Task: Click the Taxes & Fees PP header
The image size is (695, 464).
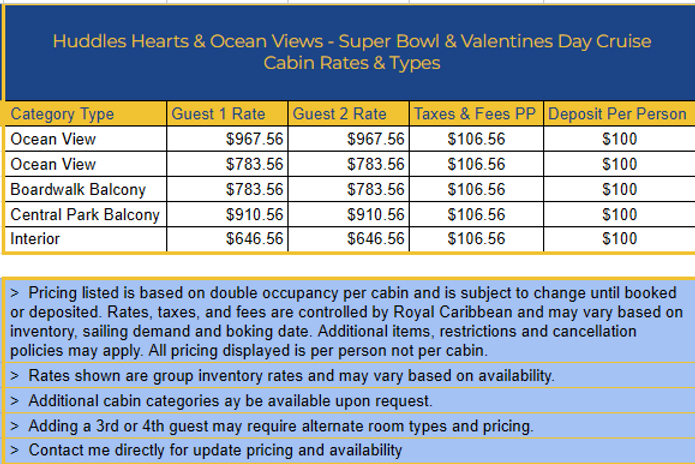Action: coord(476,114)
